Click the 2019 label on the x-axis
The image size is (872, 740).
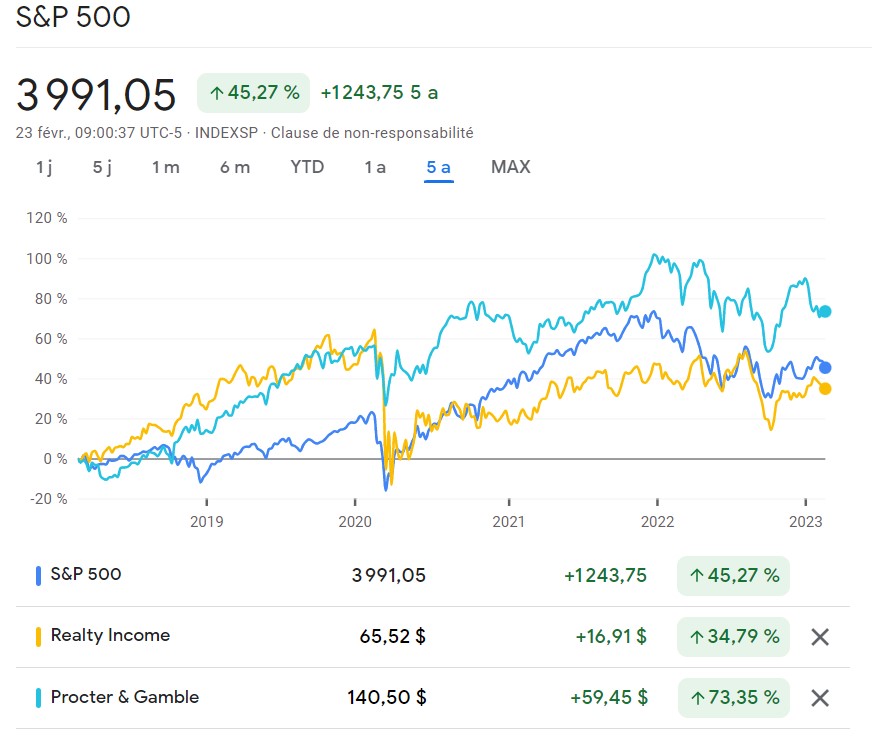pyautogui.click(x=206, y=522)
